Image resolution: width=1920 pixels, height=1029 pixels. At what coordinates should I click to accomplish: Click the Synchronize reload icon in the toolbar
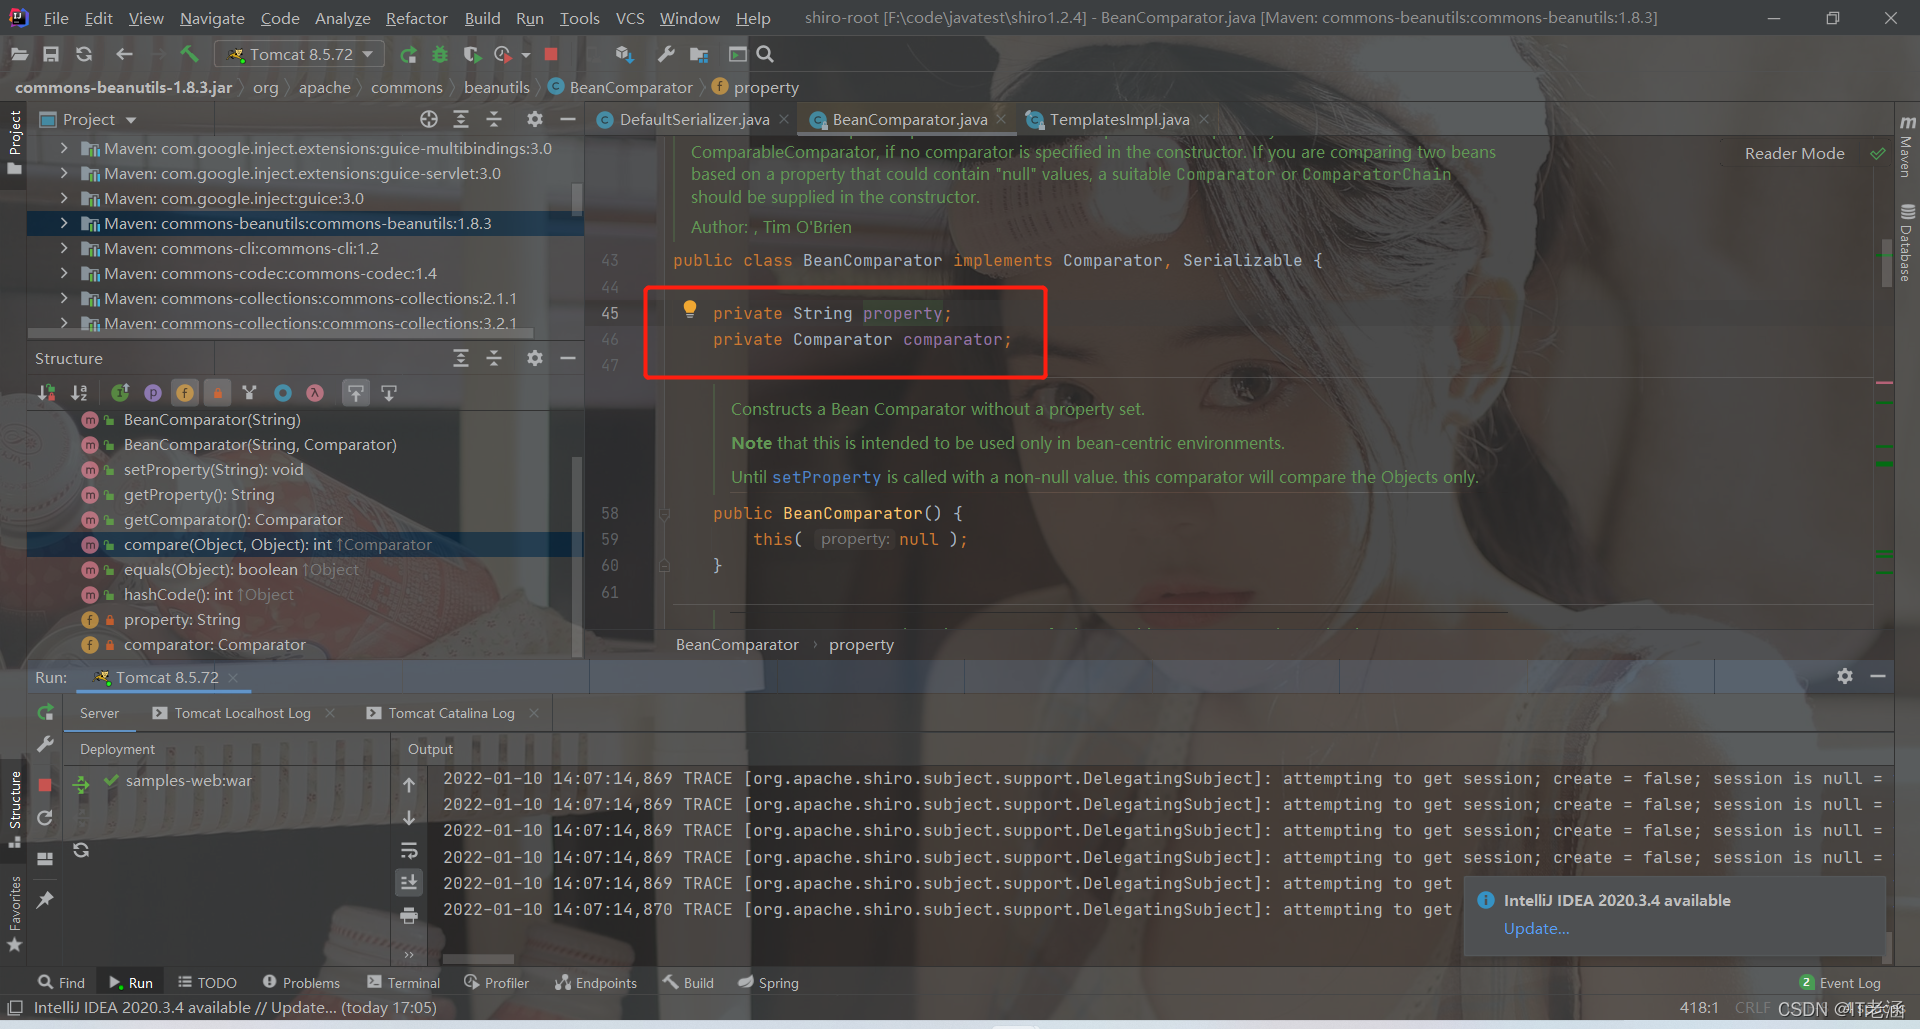[x=84, y=54]
